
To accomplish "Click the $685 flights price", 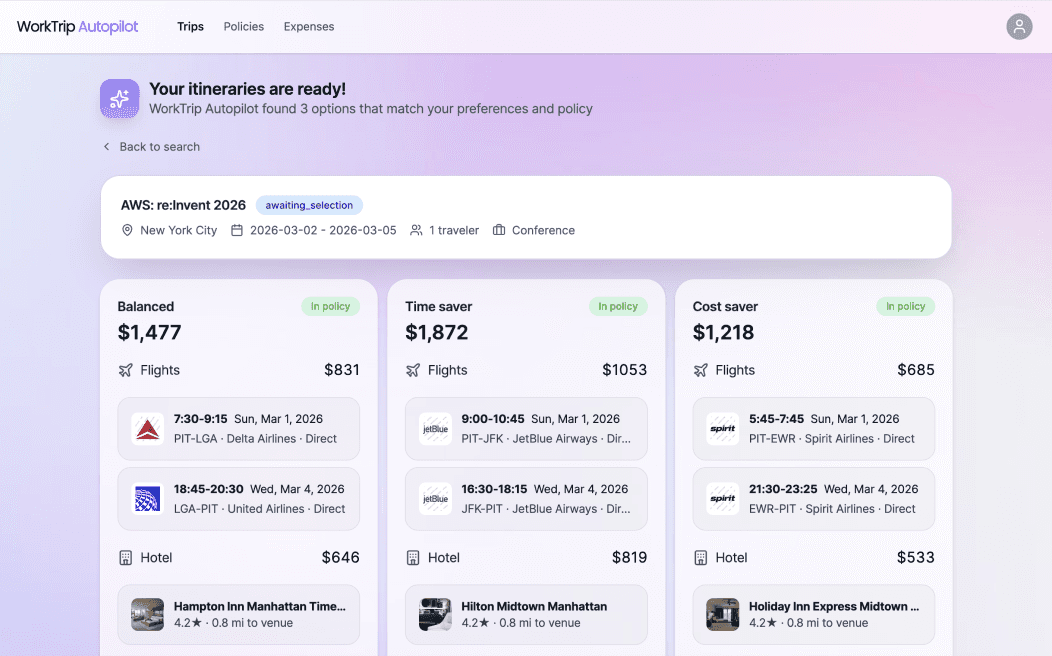I will (x=916, y=370).
